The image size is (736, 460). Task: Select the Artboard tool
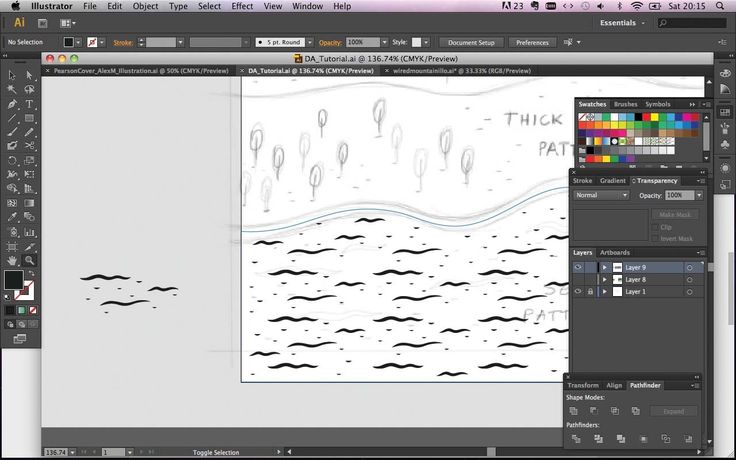[x=12, y=246]
